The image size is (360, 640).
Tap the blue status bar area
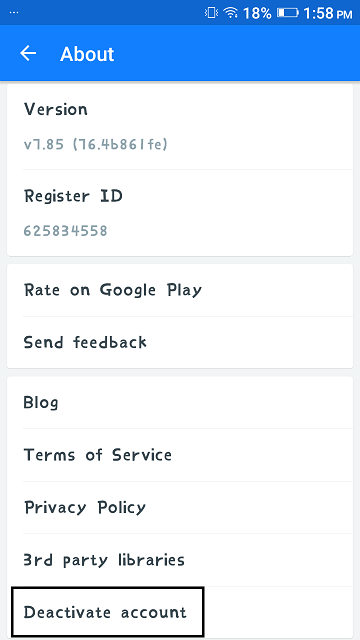[180, 13]
